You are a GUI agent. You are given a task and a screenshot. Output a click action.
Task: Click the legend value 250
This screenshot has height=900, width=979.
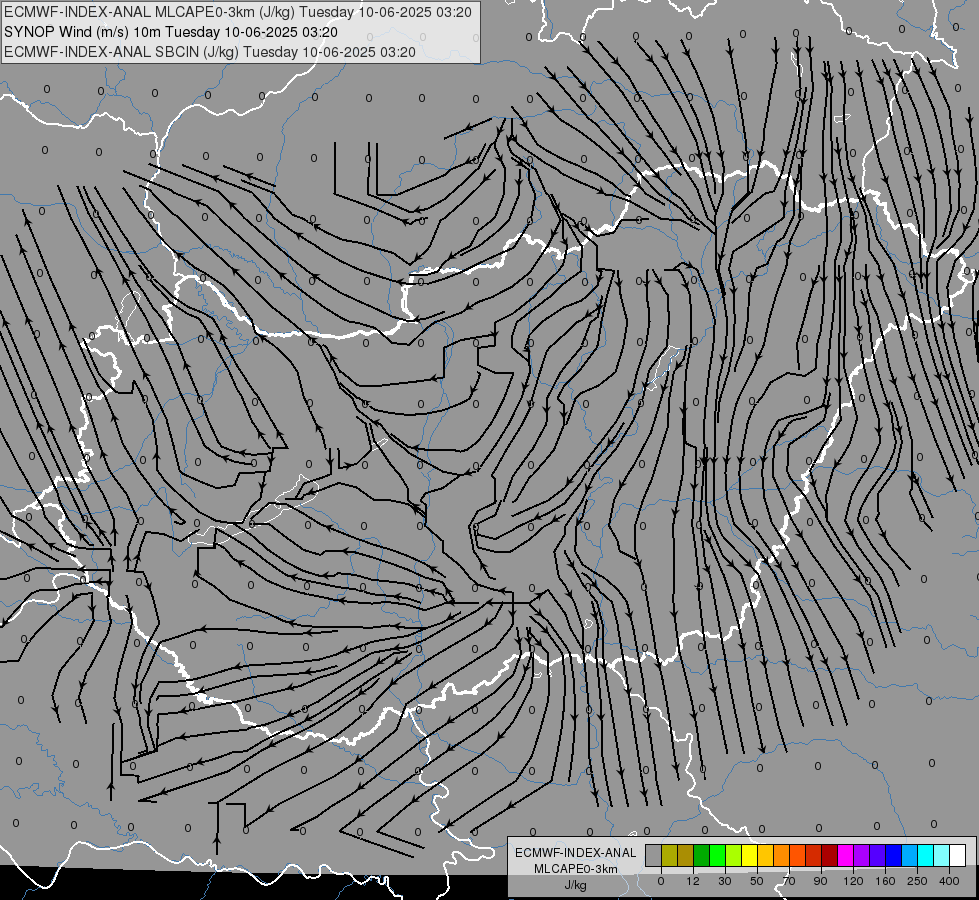[x=917, y=881]
